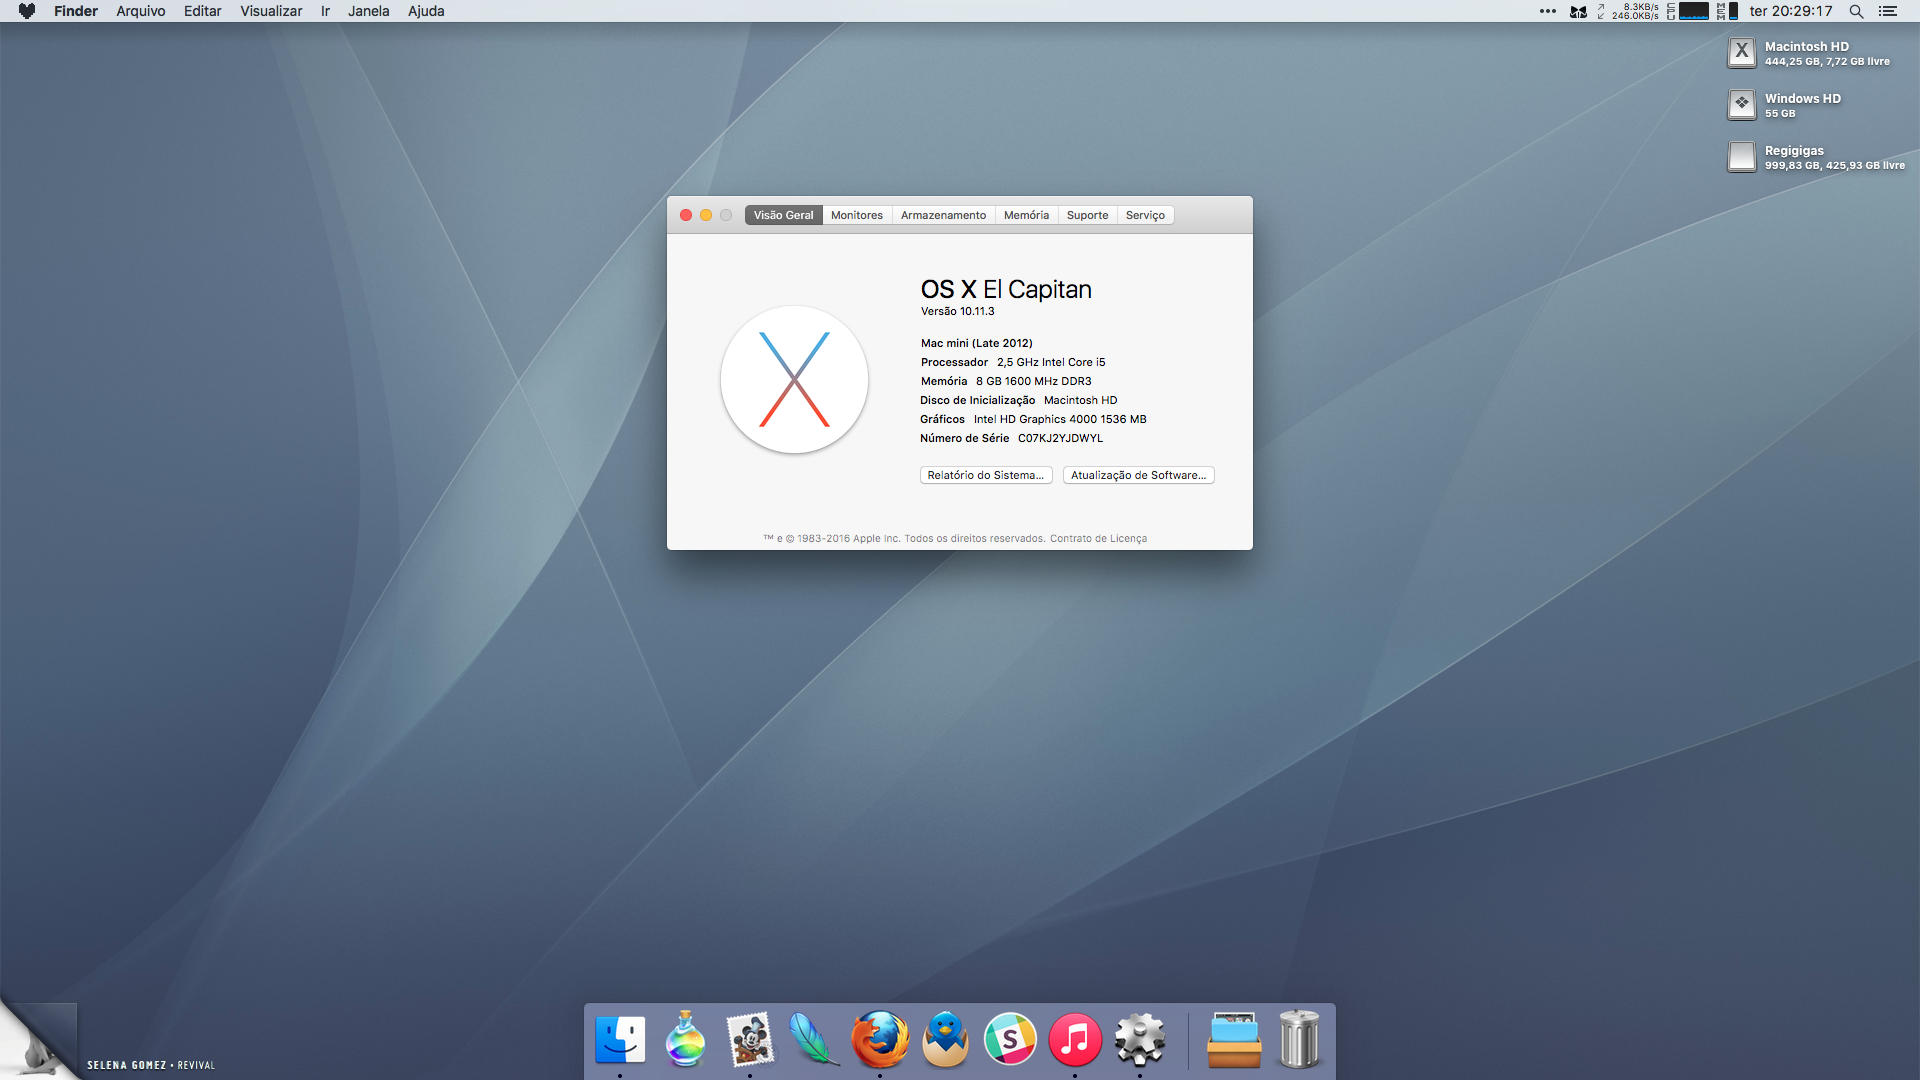Click the album artwork corner widget
Image resolution: width=1920 pixels, height=1080 pixels.
tap(38, 1040)
